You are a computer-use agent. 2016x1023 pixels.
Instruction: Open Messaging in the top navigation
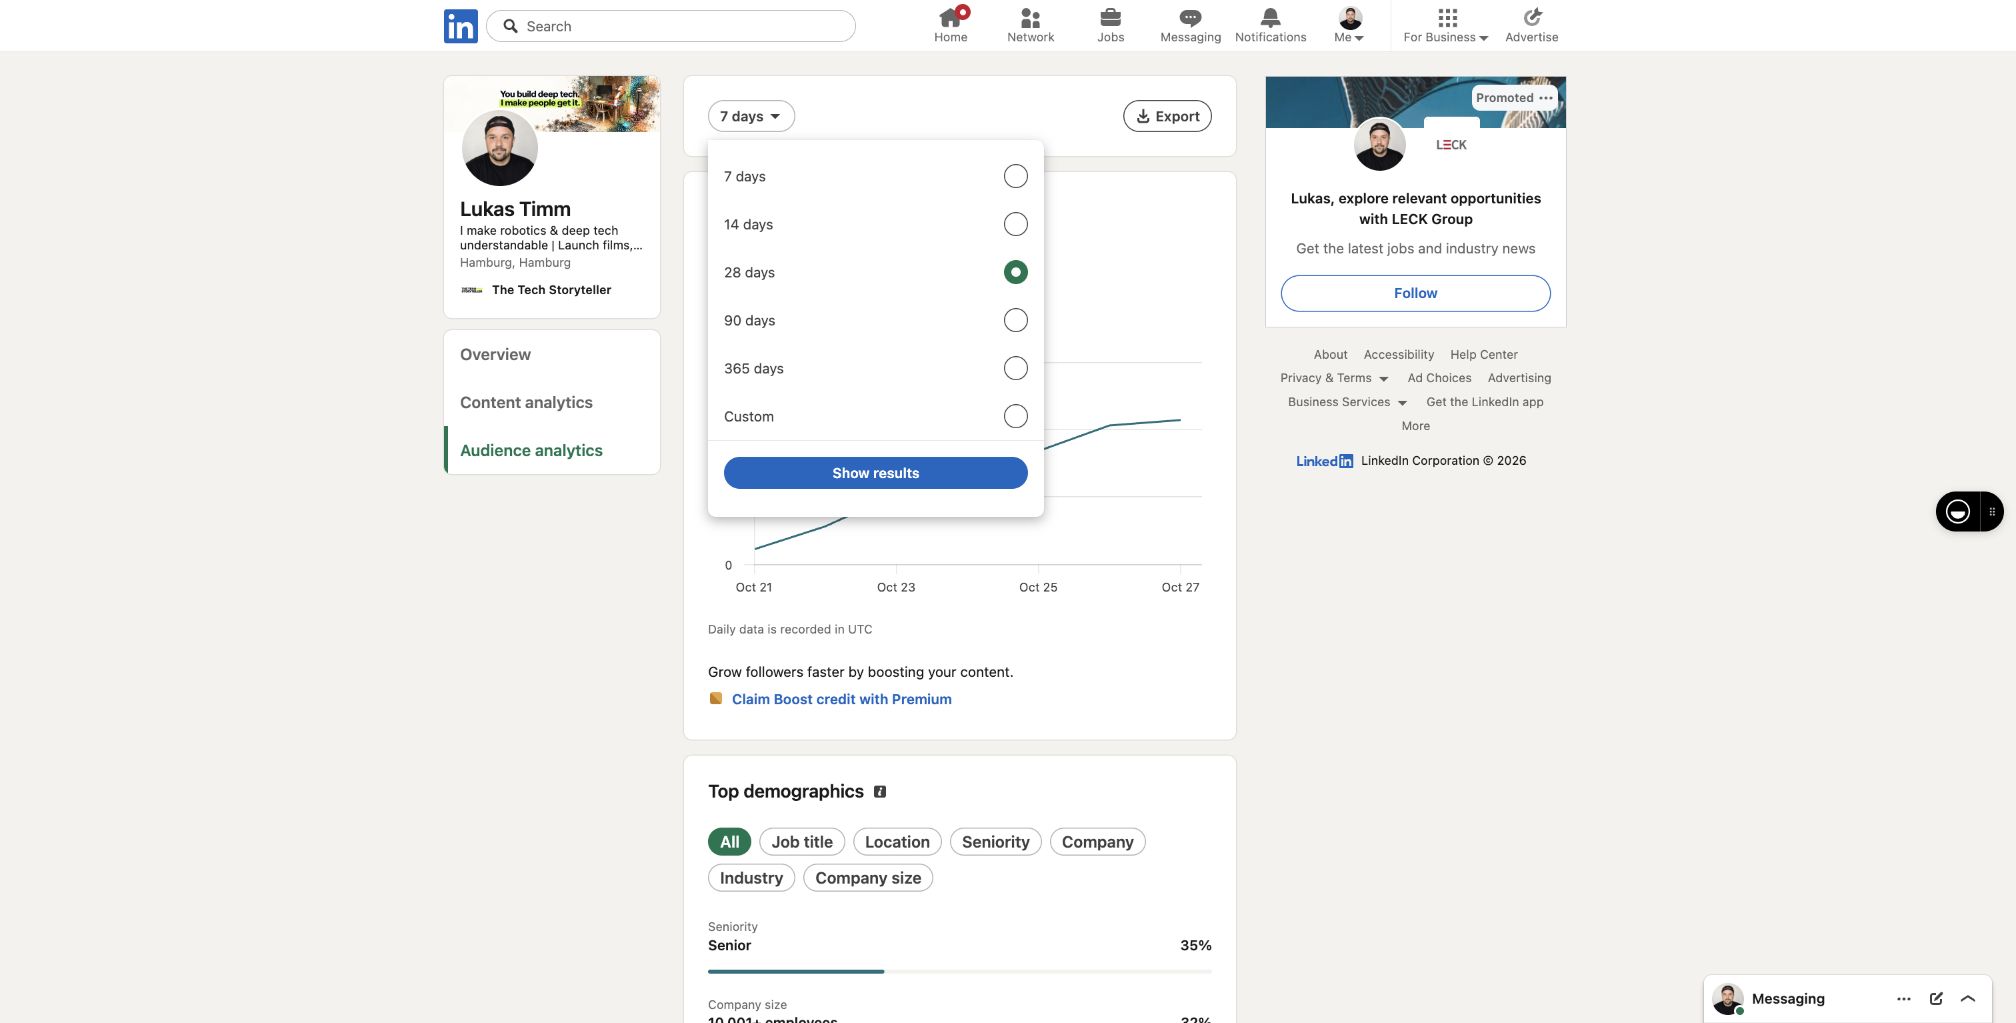click(1190, 26)
